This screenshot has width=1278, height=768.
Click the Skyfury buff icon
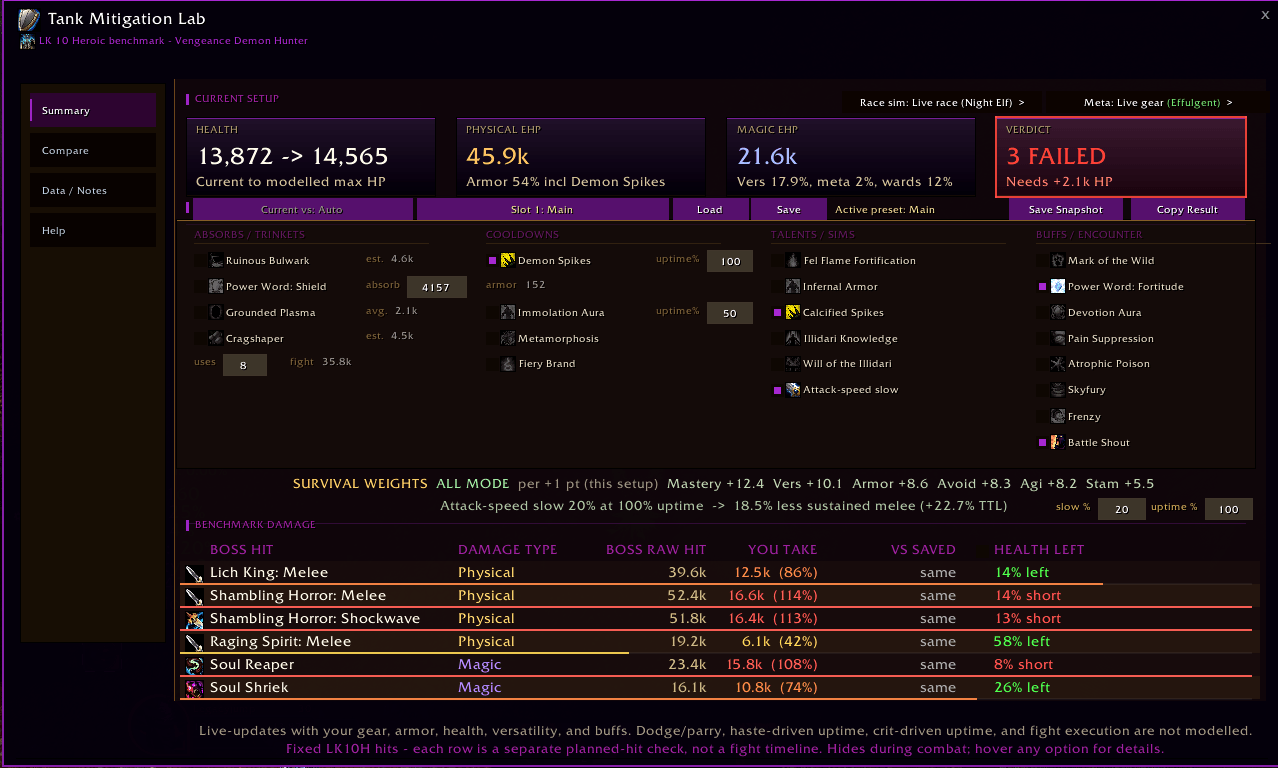coord(1058,390)
